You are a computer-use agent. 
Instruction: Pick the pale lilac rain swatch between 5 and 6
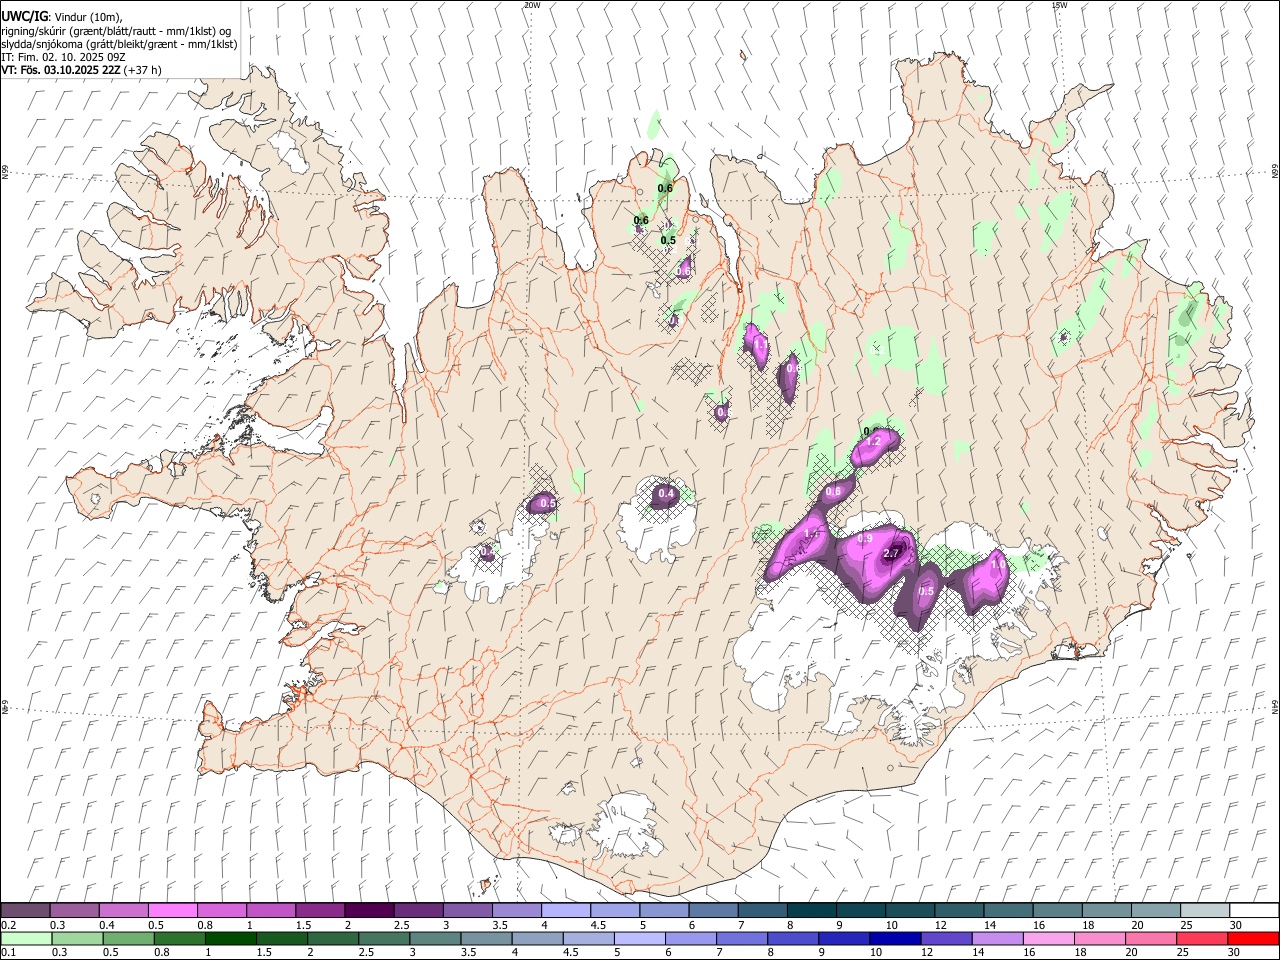point(639,938)
